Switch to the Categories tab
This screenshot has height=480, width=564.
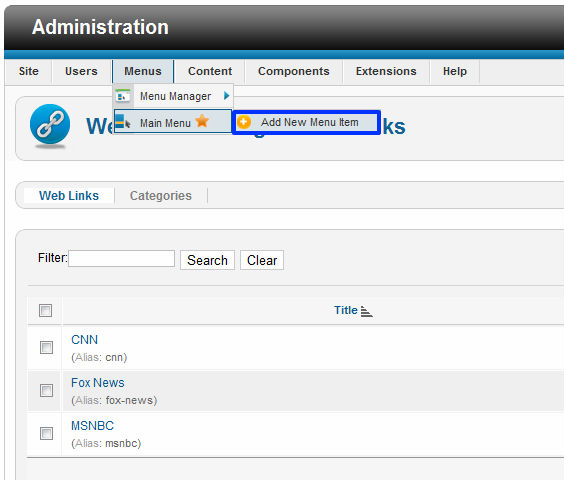161,196
